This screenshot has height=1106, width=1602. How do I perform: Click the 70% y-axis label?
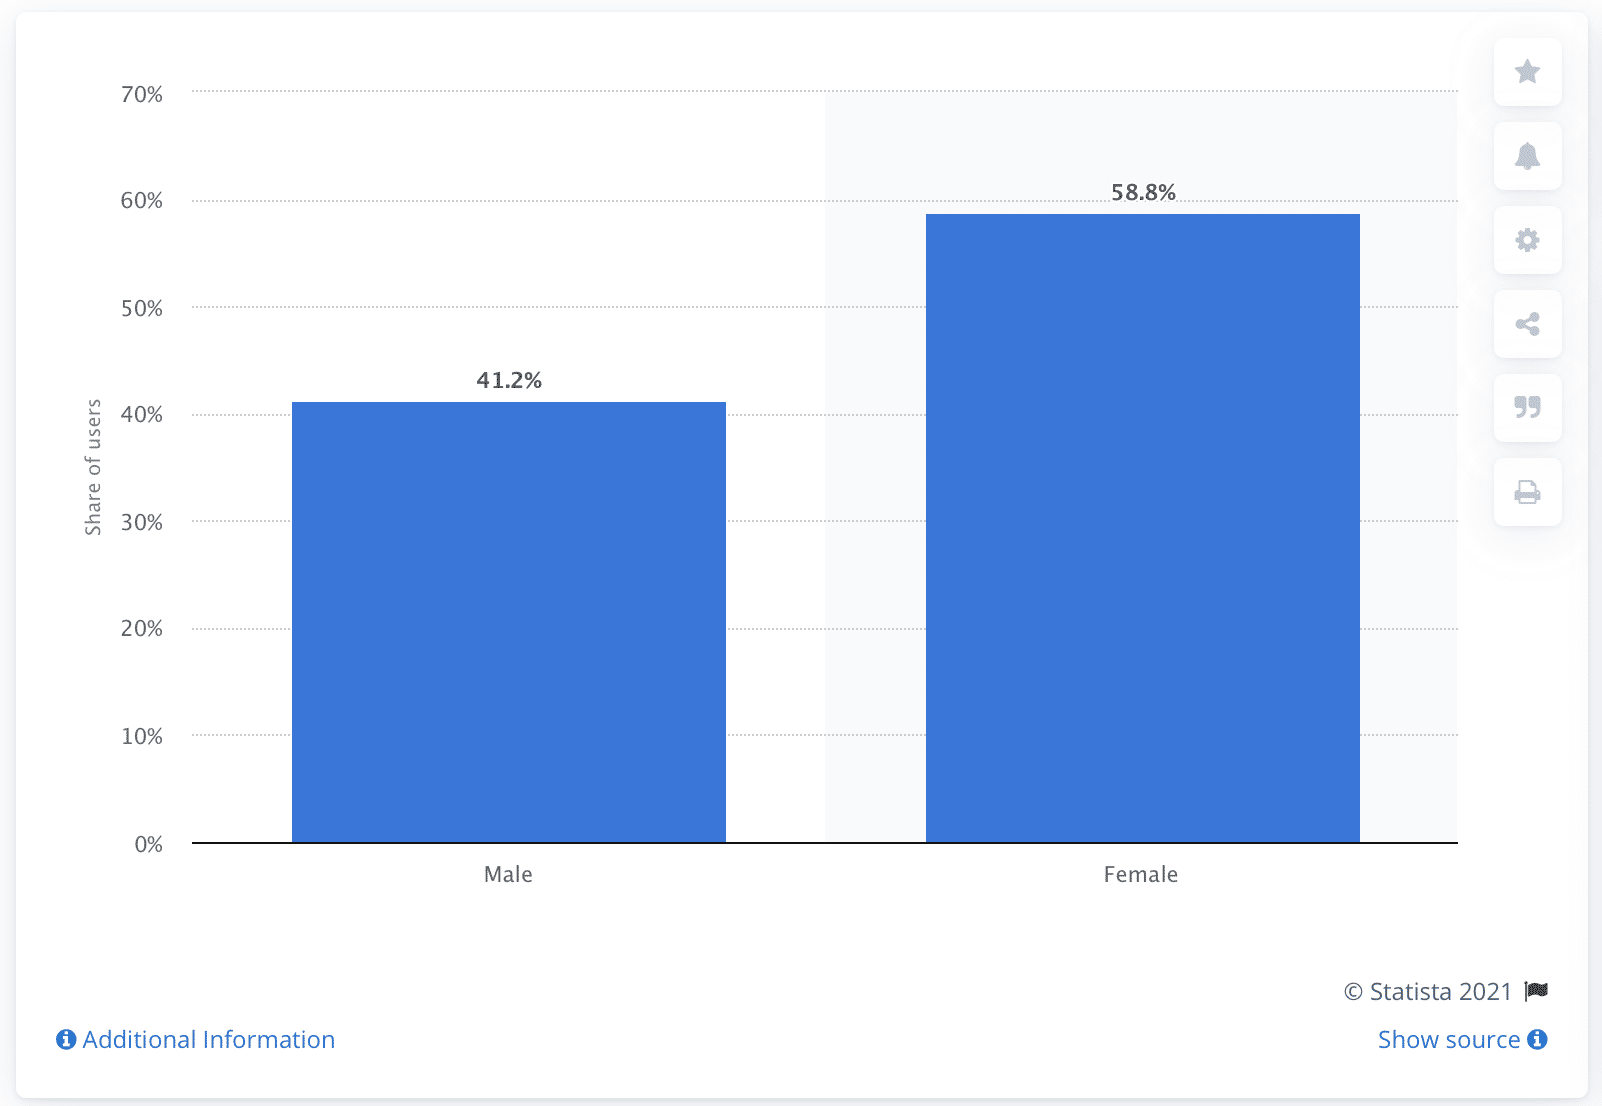point(142,94)
